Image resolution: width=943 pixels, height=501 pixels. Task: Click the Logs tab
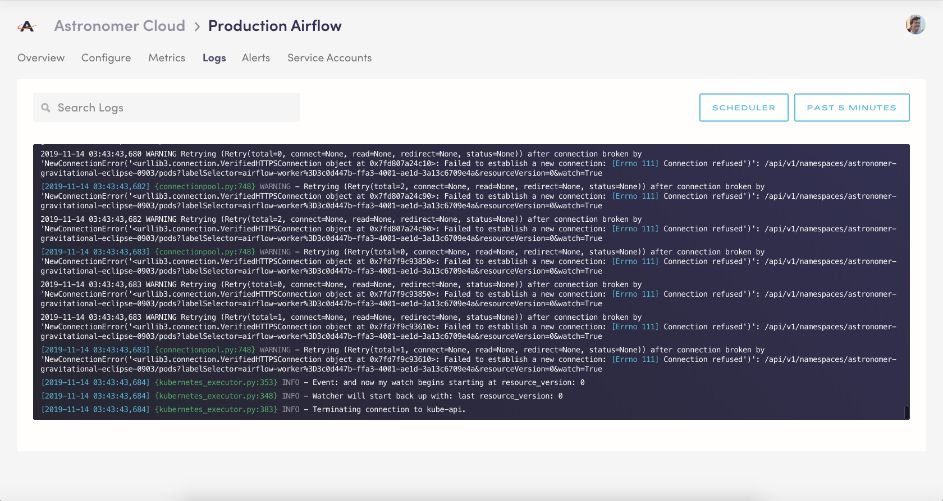click(214, 58)
